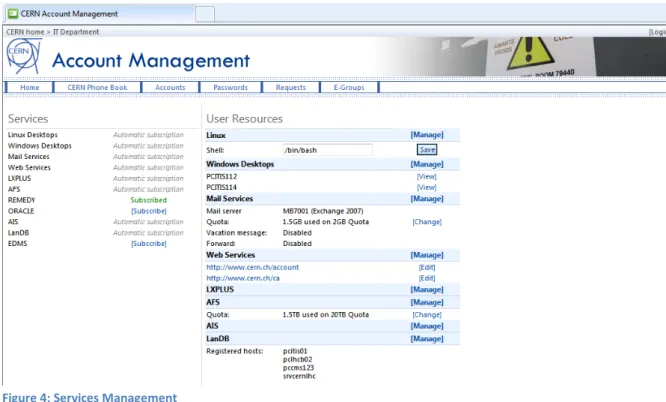Click registered host pcitis01
666x402 pixels.
pos(295,351)
